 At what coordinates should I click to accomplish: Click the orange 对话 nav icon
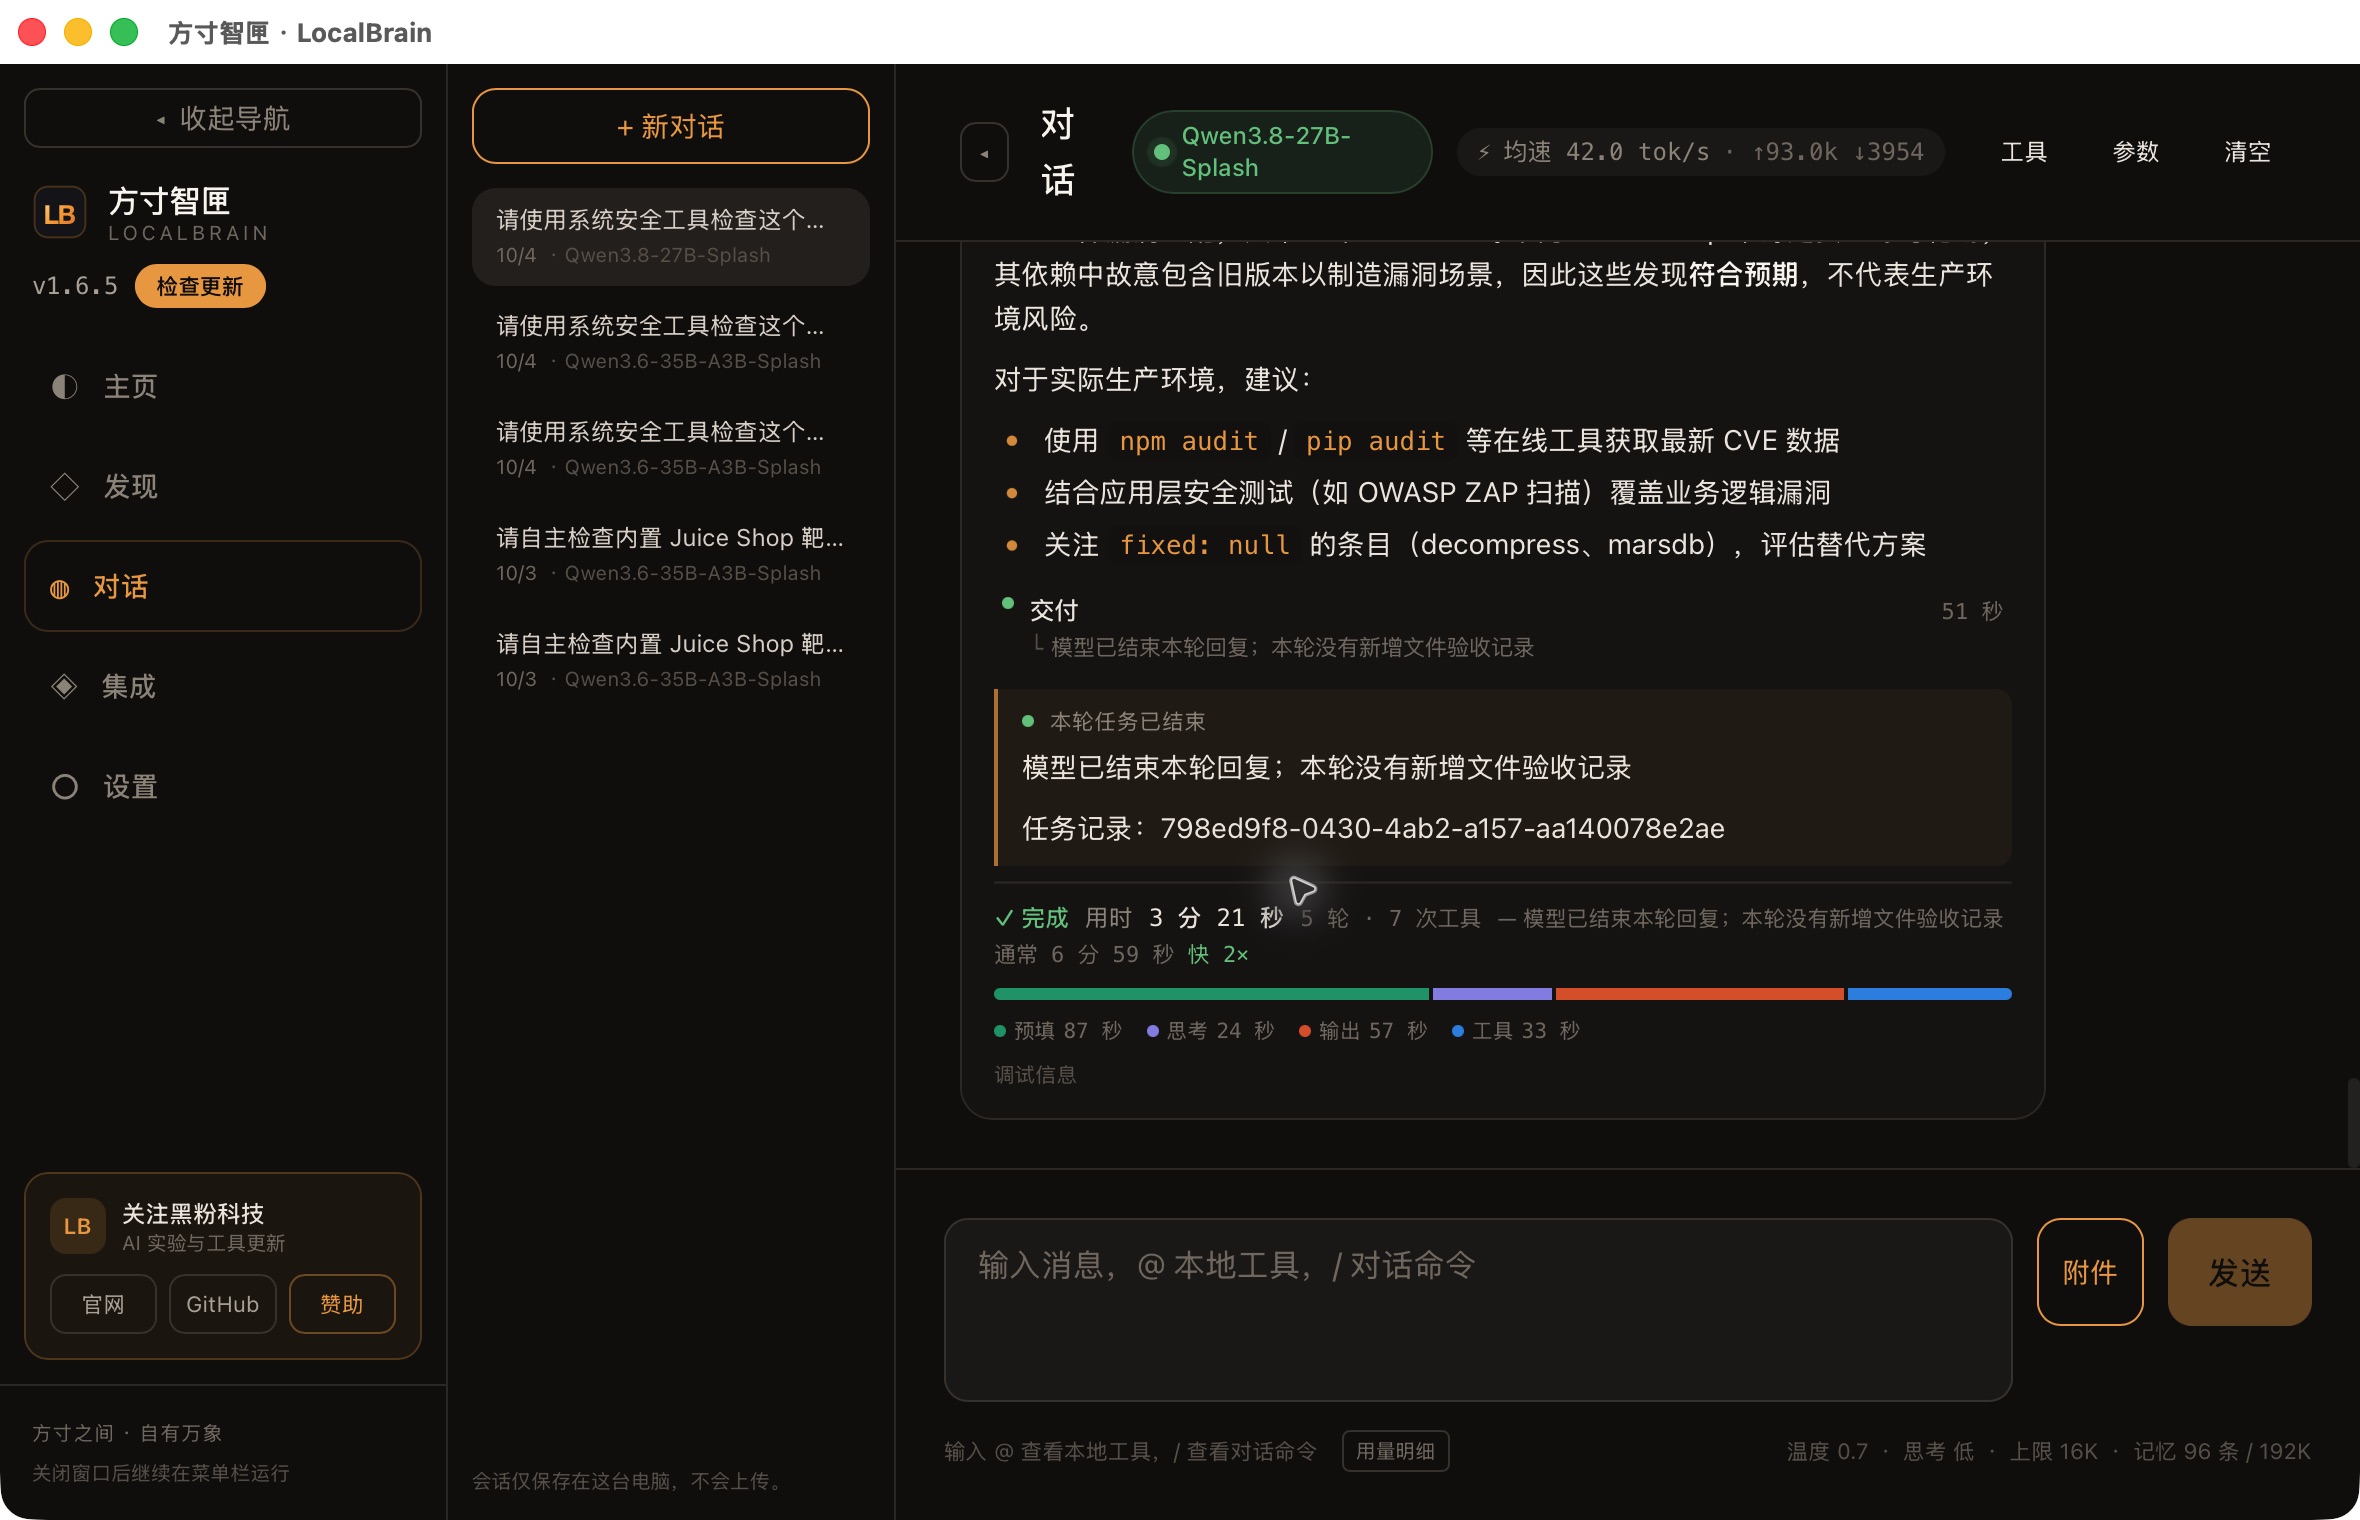pos(60,589)
